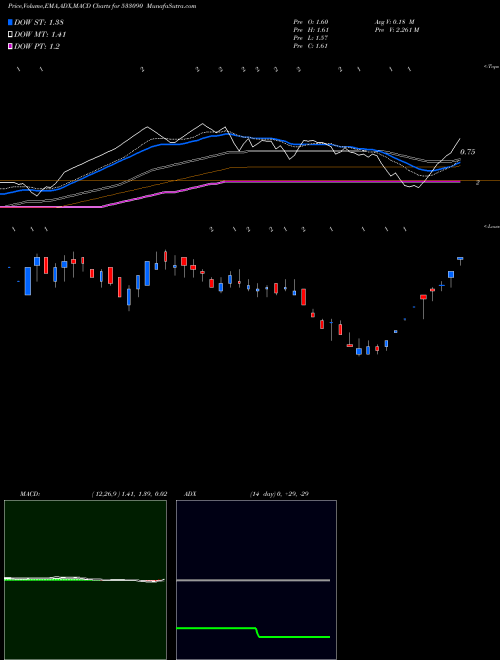Click the last blue candle at chart right
Image resolution: width=500 pixels, height=660 pixels.
460,258
